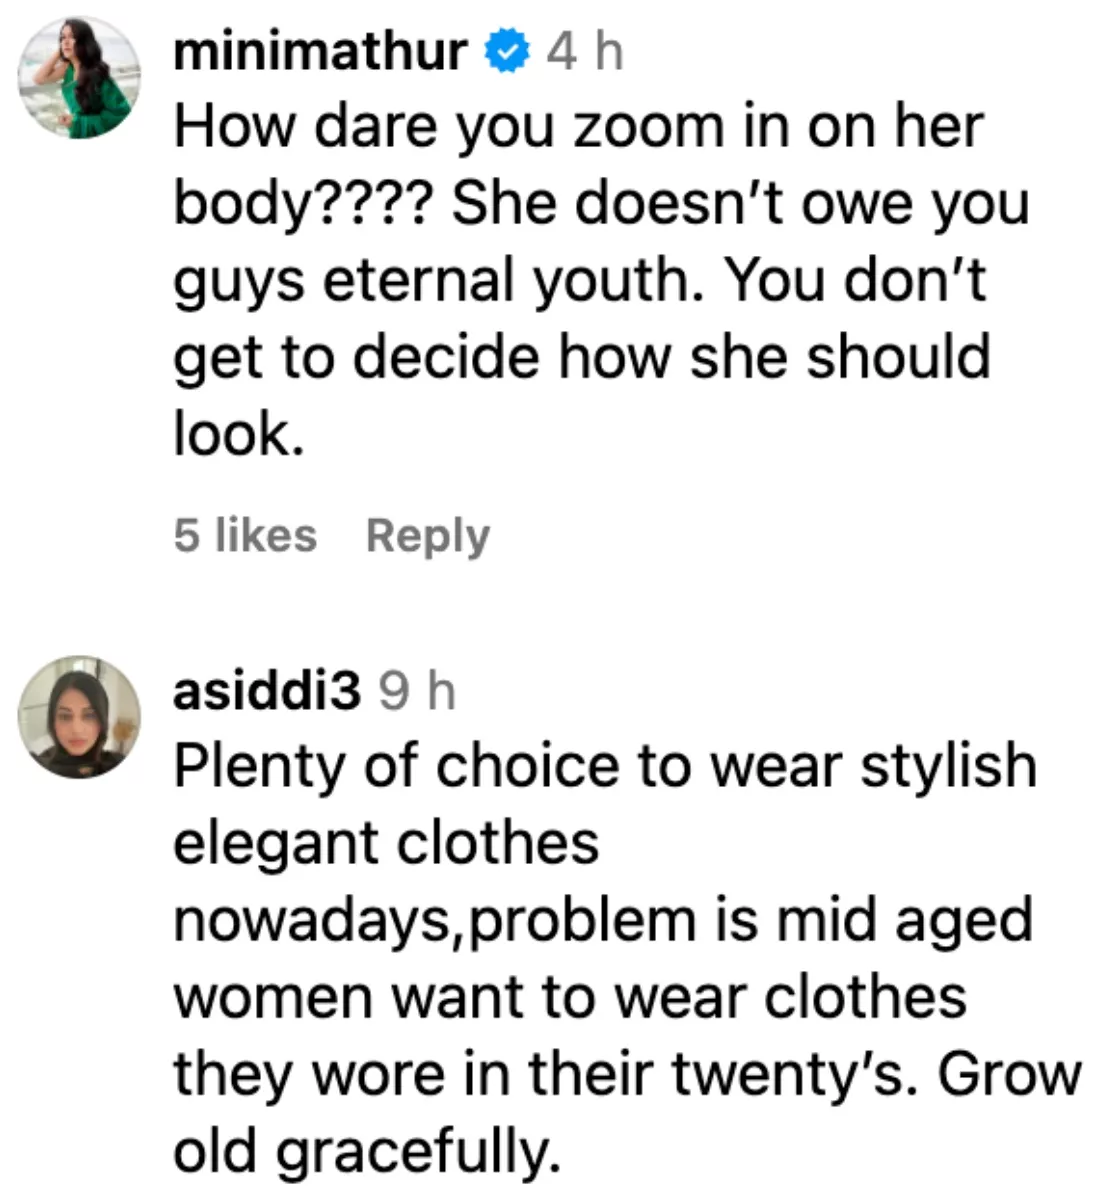Image resolution: width=1119 pixels, height=1200 pixels.
Task: Click the "9 h" comment timestamp
Action: [417, 690]
